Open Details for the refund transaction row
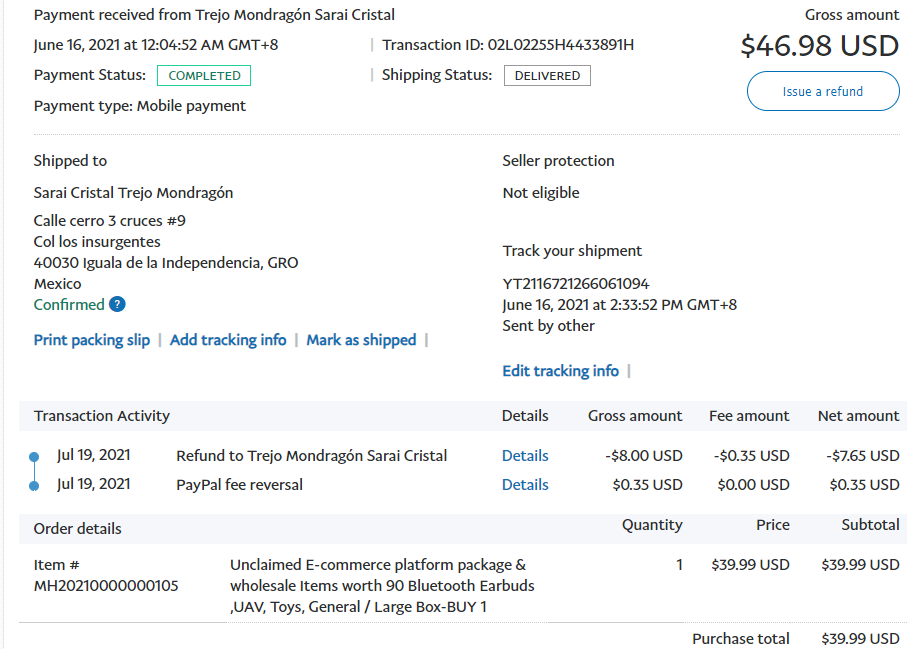The image size is (907, 649). pyautogui.click(x=525, y=456)
